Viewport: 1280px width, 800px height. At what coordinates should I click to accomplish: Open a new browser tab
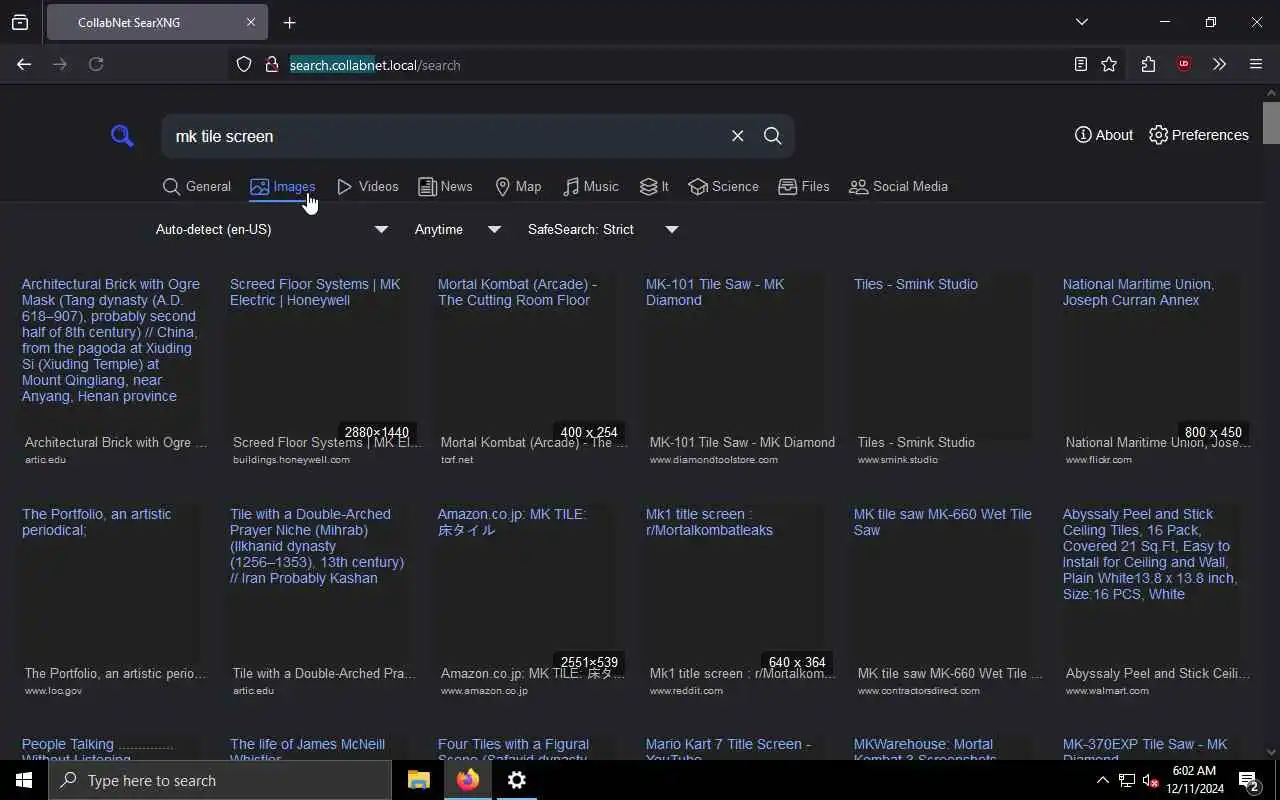coord(289,22)
